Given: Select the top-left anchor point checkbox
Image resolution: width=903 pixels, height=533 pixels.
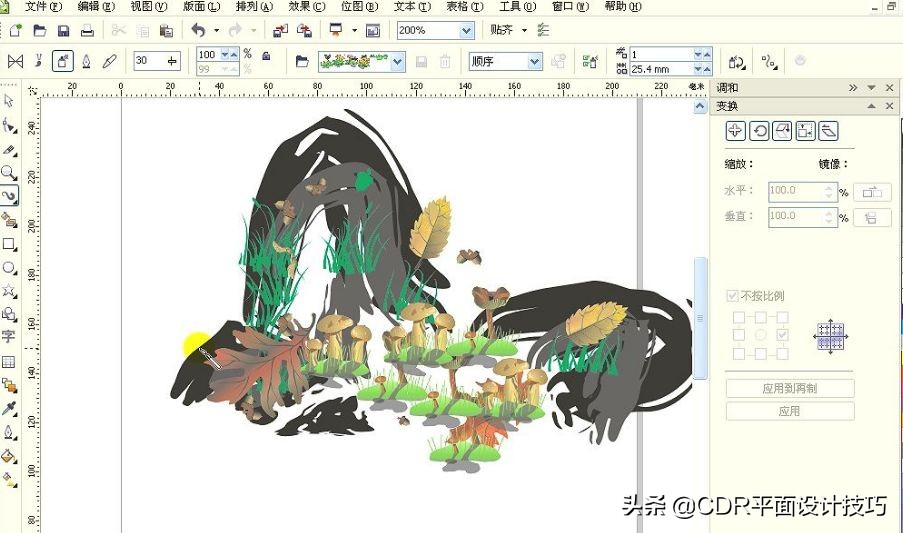Looking at the screenshot, I should (739, 317).
